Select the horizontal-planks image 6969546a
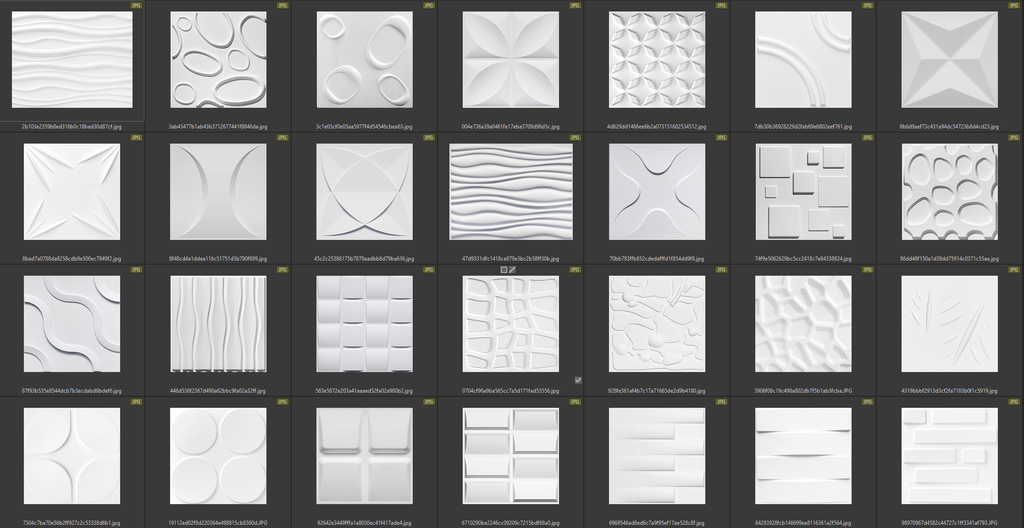 pyautogui.click(x=656, y=455)
